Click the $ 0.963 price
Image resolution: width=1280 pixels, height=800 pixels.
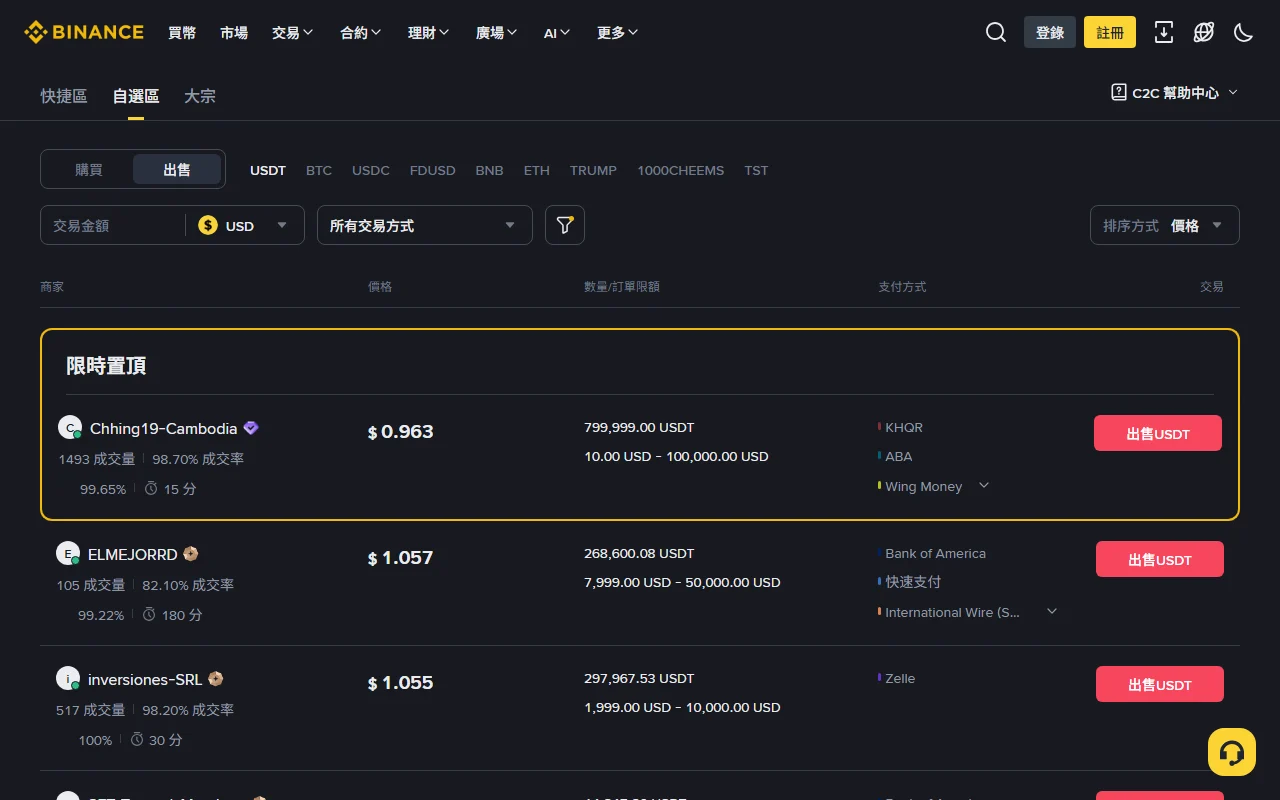click(x=401, y=432)
